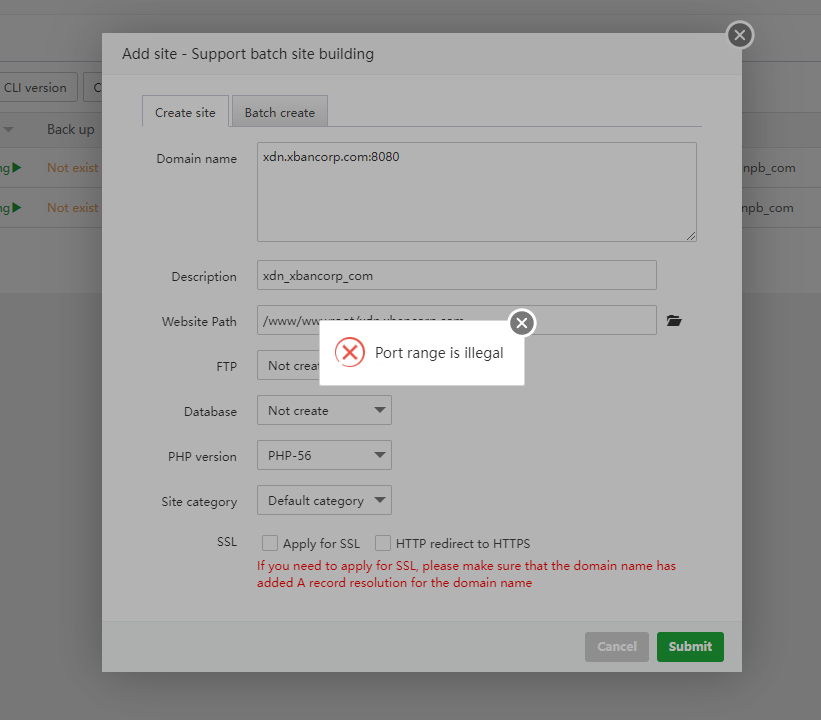The height and width of the screenshot is (720, 821).
Task: Click the Domain name textarea resize handle
Action: (x=690, y=235)
